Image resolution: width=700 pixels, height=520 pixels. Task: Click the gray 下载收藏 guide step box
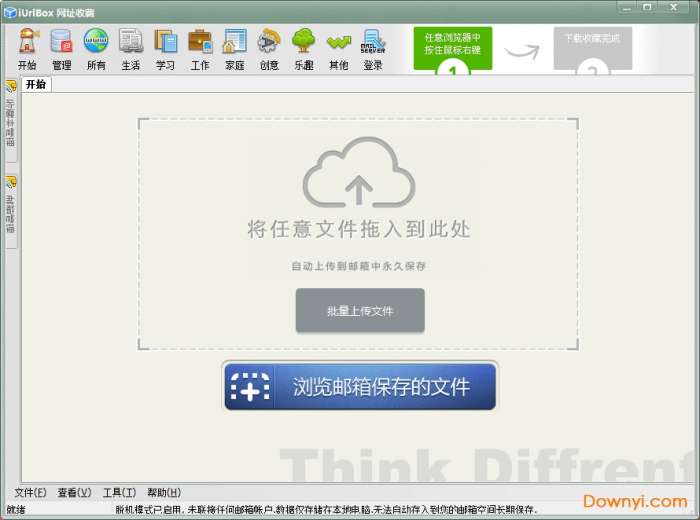pyautogui.click(x=592, y=48)
